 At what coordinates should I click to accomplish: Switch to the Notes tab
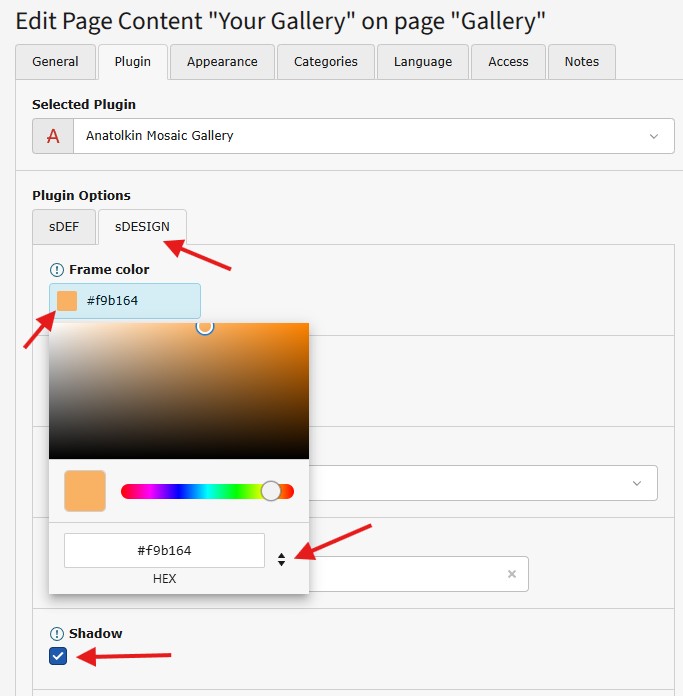[581, 62]
